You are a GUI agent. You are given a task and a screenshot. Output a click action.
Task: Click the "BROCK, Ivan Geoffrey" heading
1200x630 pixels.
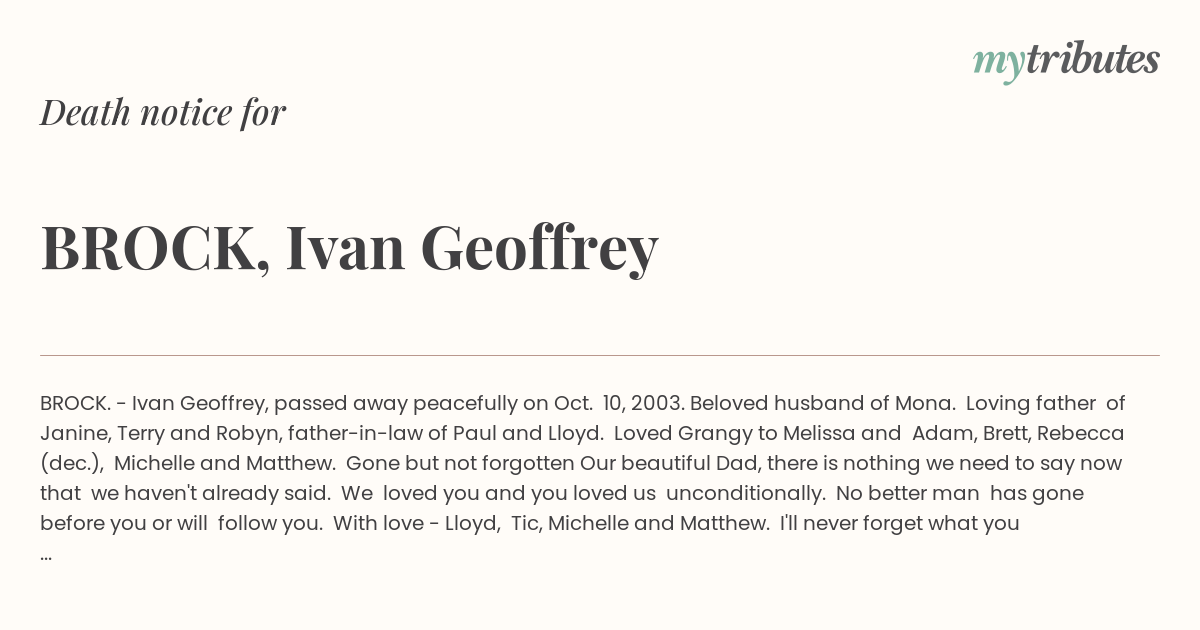[x=349, y=248]
